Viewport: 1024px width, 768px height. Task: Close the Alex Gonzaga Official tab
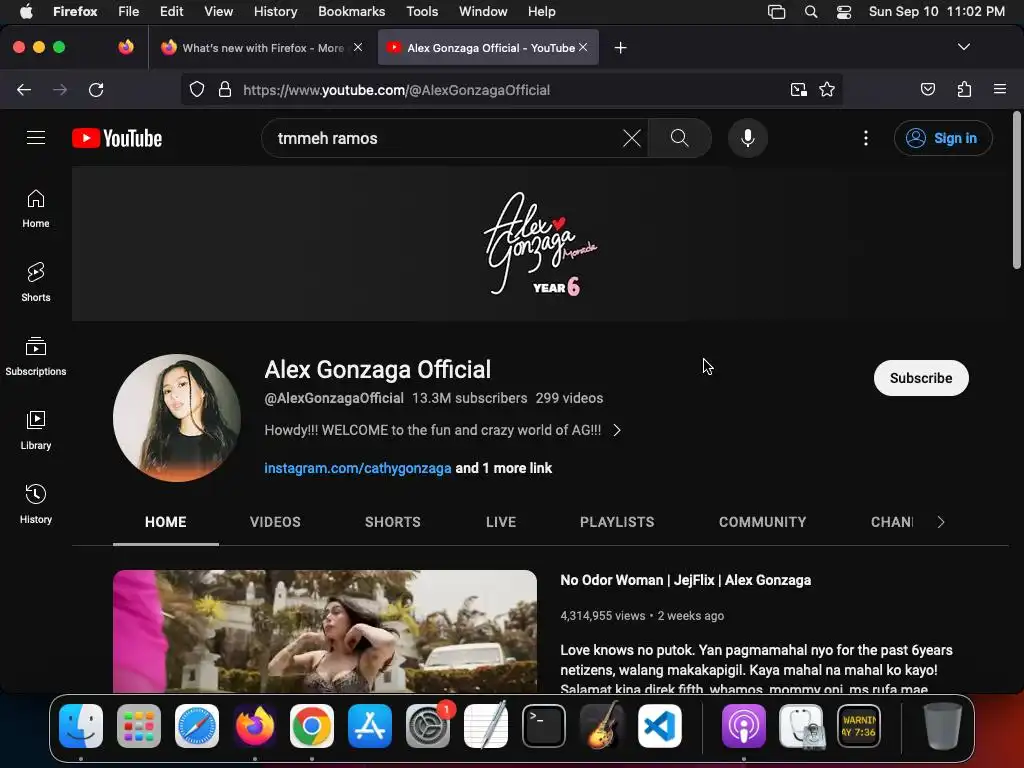tap(583, 47)
